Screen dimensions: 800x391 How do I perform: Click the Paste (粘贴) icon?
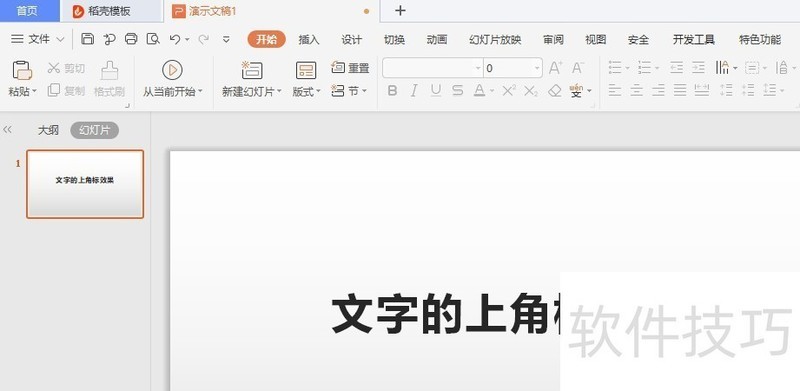point(22,70)
